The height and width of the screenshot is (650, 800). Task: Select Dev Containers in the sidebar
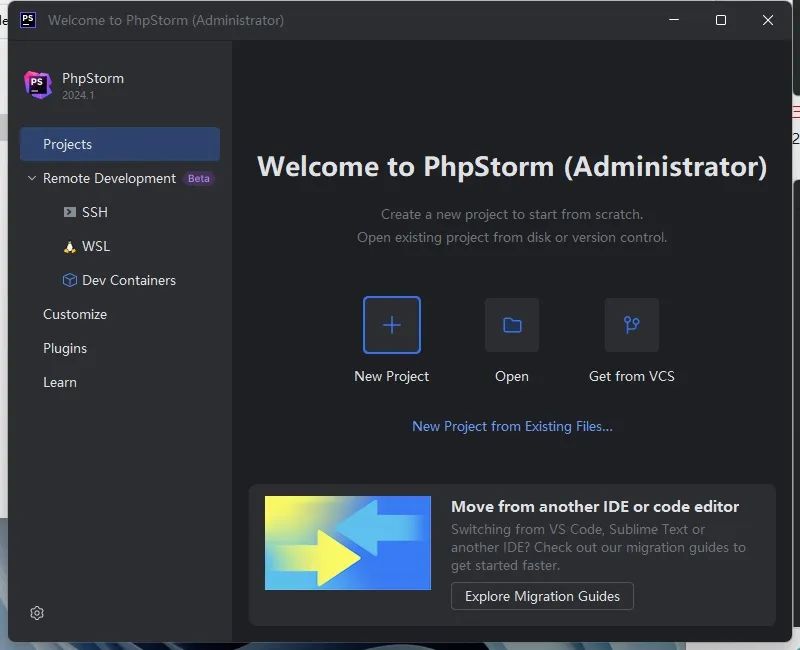pos(129,280)
